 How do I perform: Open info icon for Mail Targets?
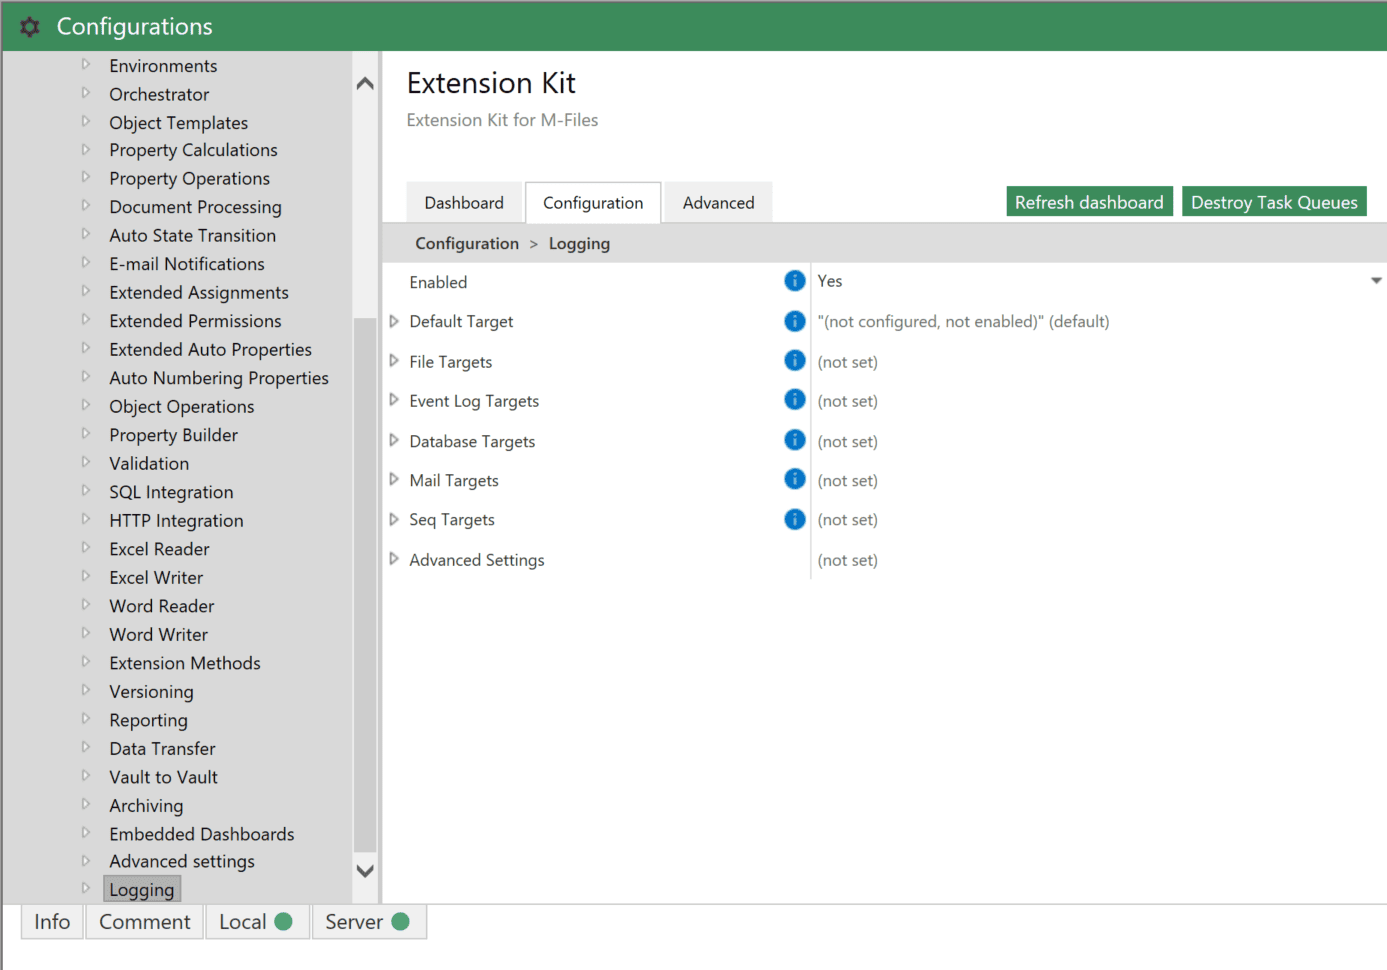click(795, 479)
